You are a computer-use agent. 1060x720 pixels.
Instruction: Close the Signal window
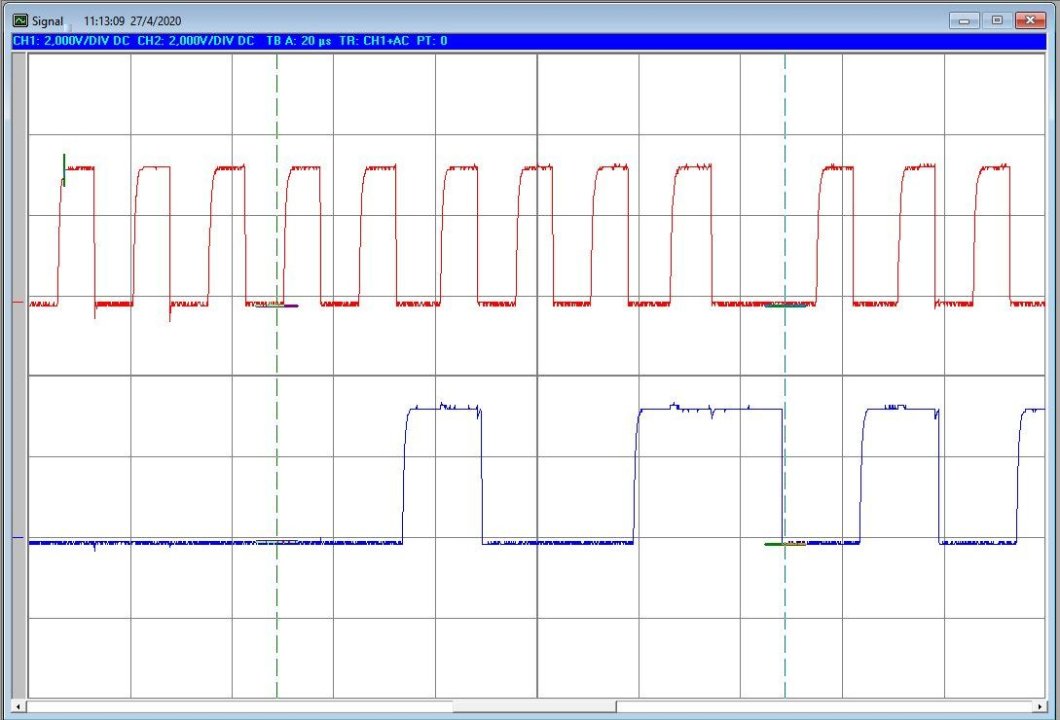tap(1030, 20)
